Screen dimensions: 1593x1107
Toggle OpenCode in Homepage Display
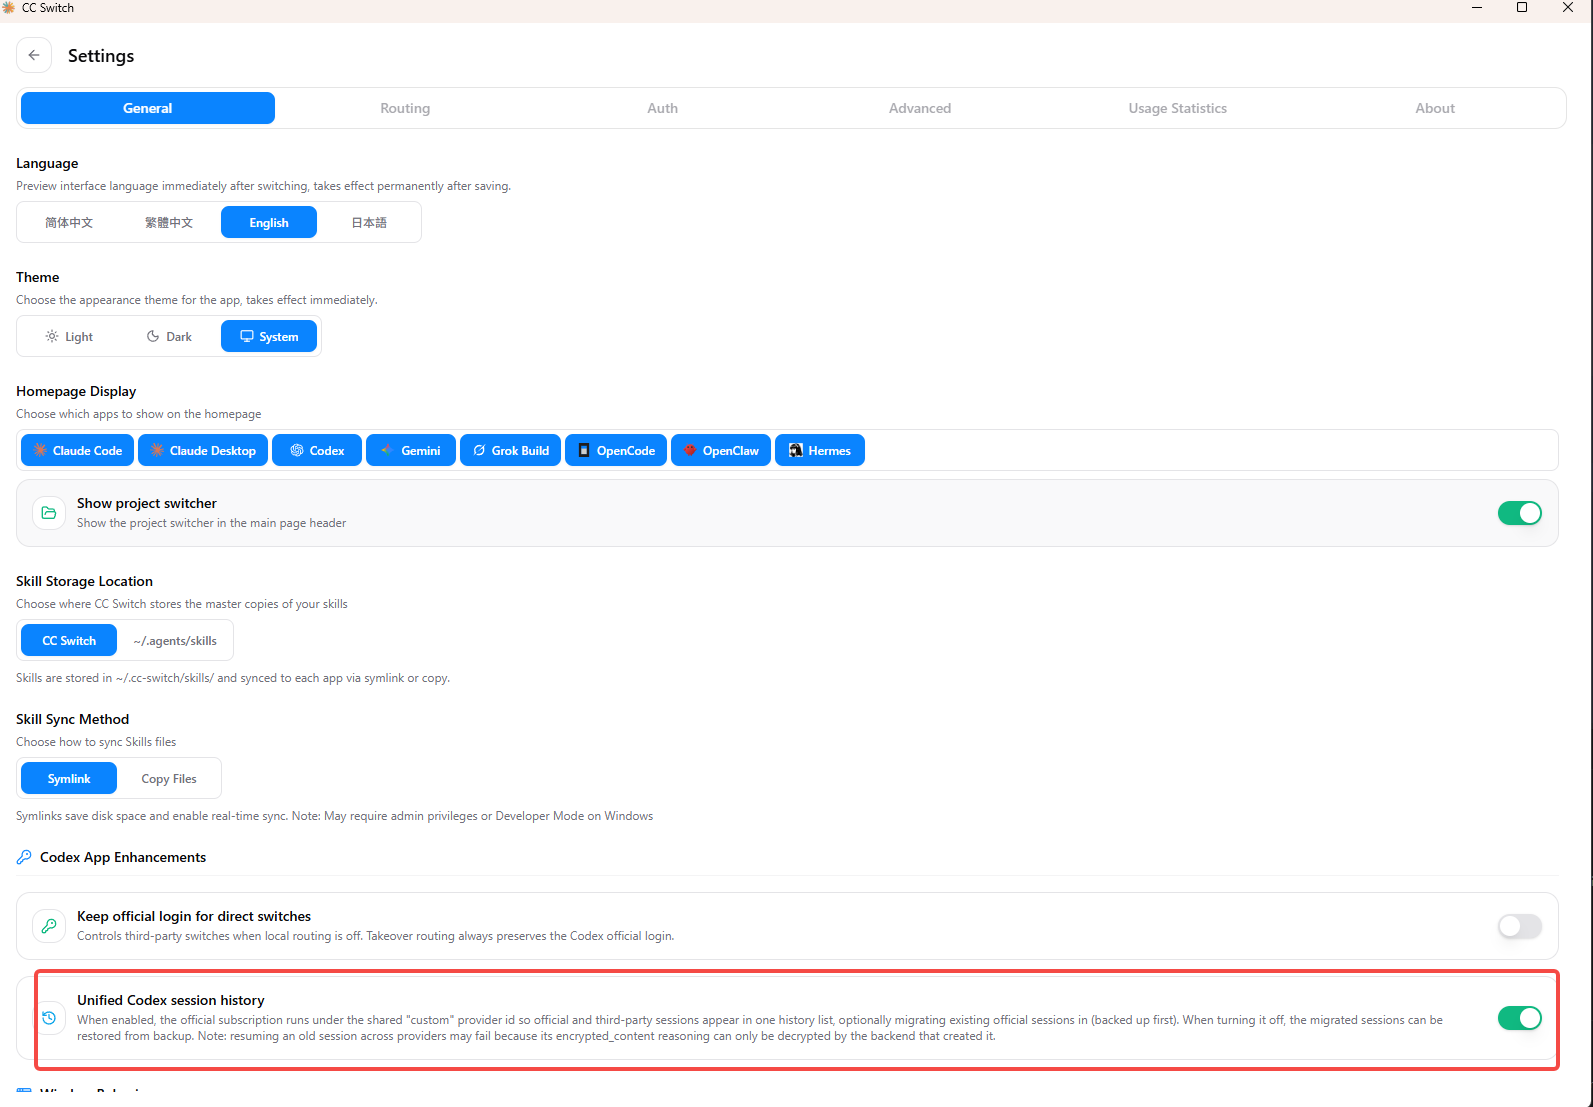616,450
